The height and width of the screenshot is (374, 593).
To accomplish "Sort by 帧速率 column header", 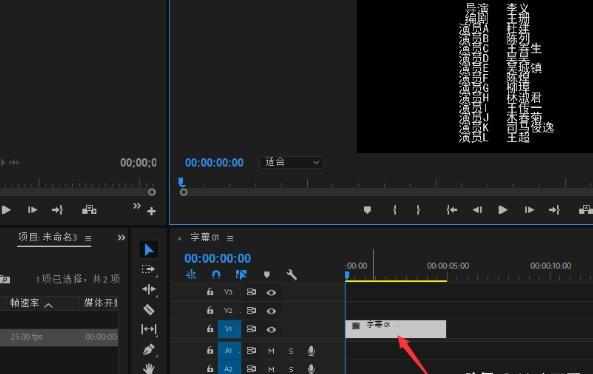I will coord(25,303).
